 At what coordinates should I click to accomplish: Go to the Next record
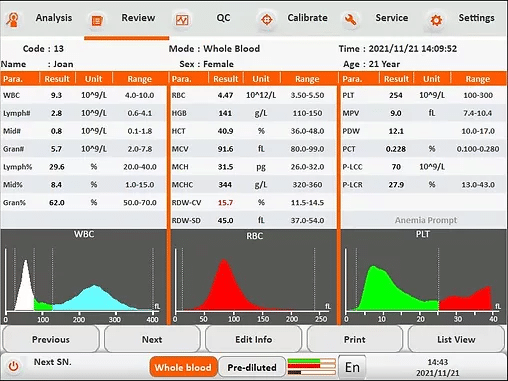pos(152,339)
